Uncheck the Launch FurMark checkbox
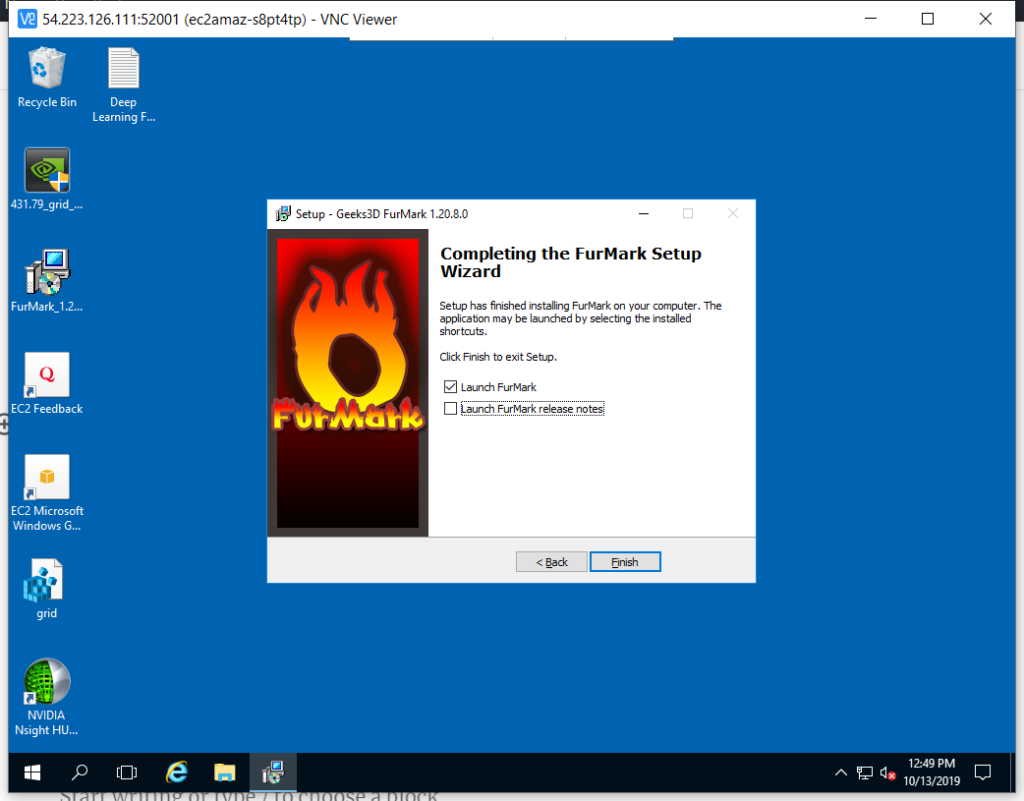 click(450, 387)
